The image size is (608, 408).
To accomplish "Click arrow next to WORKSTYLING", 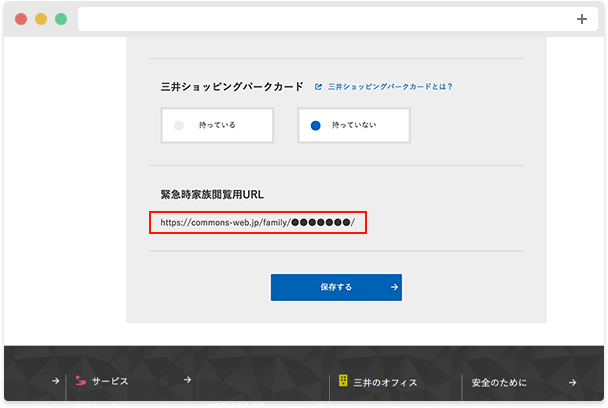I will [319, 405].
